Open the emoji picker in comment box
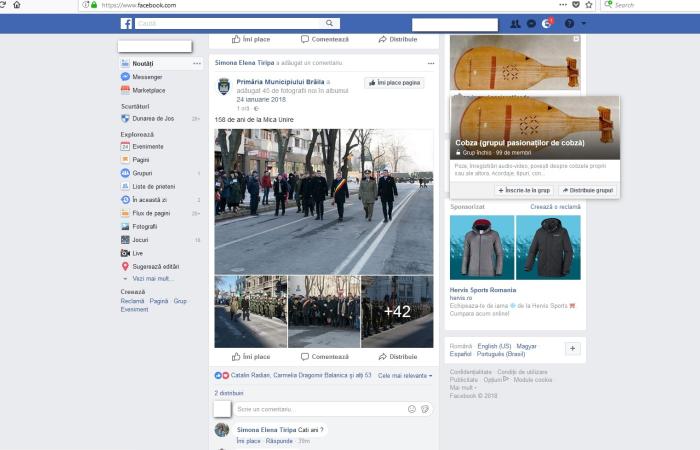This screenshot has width=700, height=450. coord(411,409)
